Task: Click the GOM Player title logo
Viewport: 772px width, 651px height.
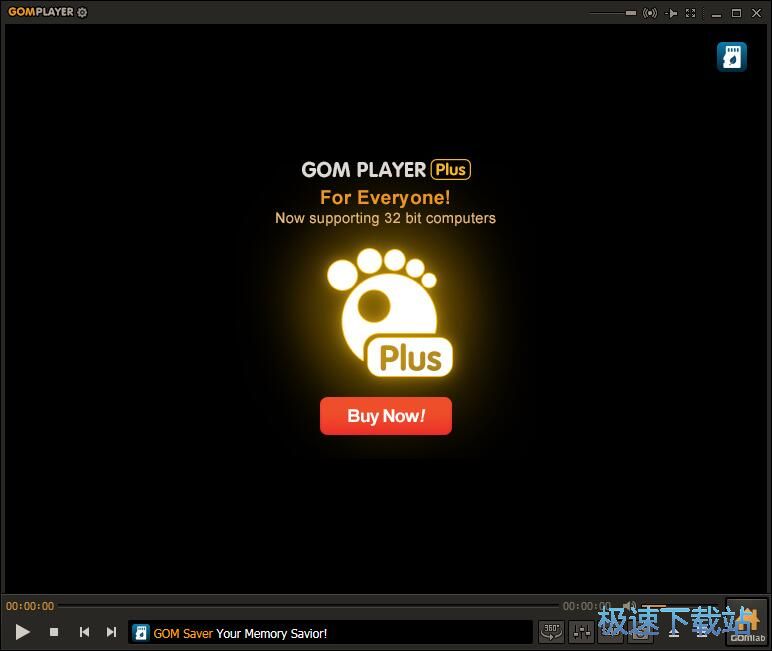Action: (x=41, y=12)
